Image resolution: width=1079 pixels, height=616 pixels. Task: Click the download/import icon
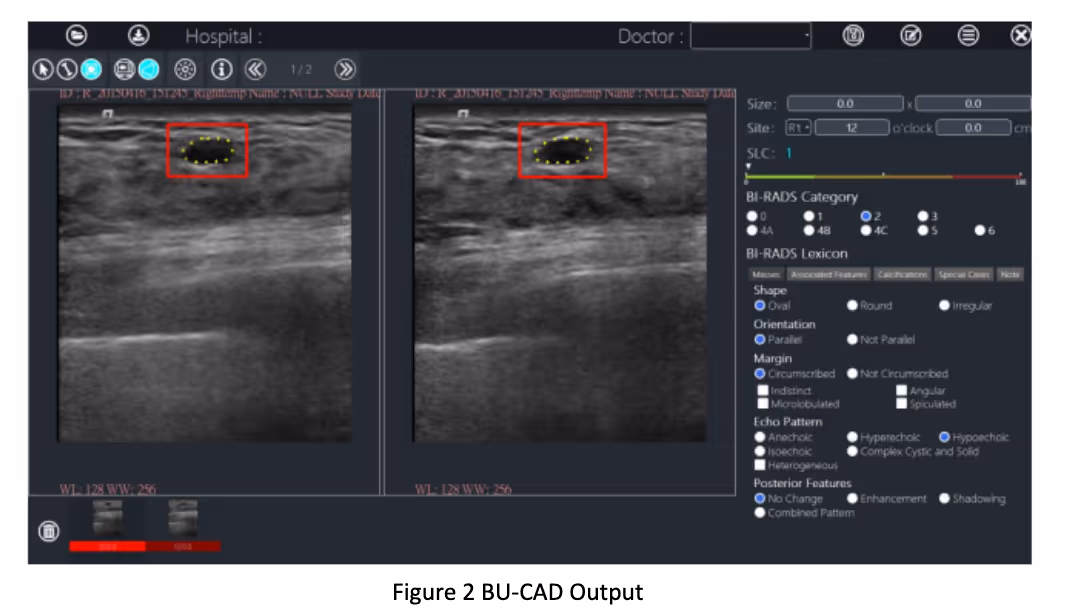pyautogui.click(x=138, y=35)
